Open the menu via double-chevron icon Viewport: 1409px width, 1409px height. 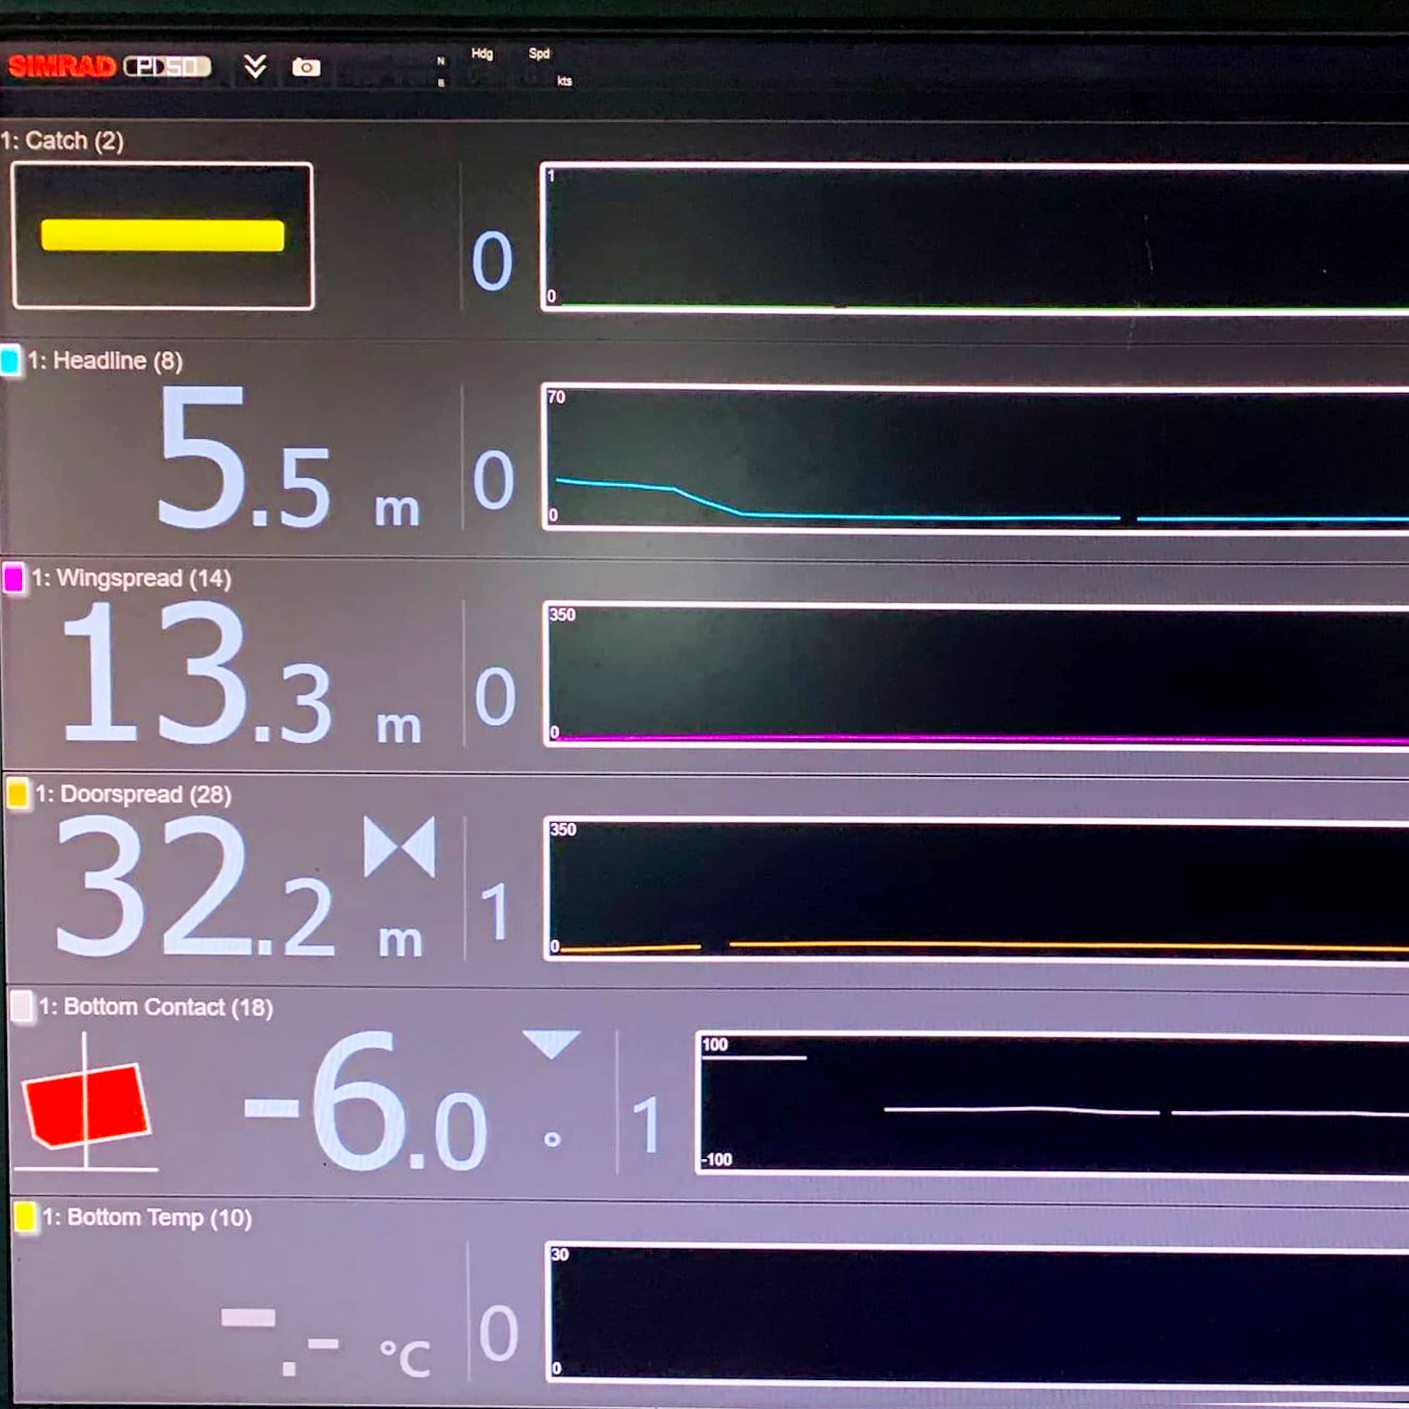click(256, 68)
